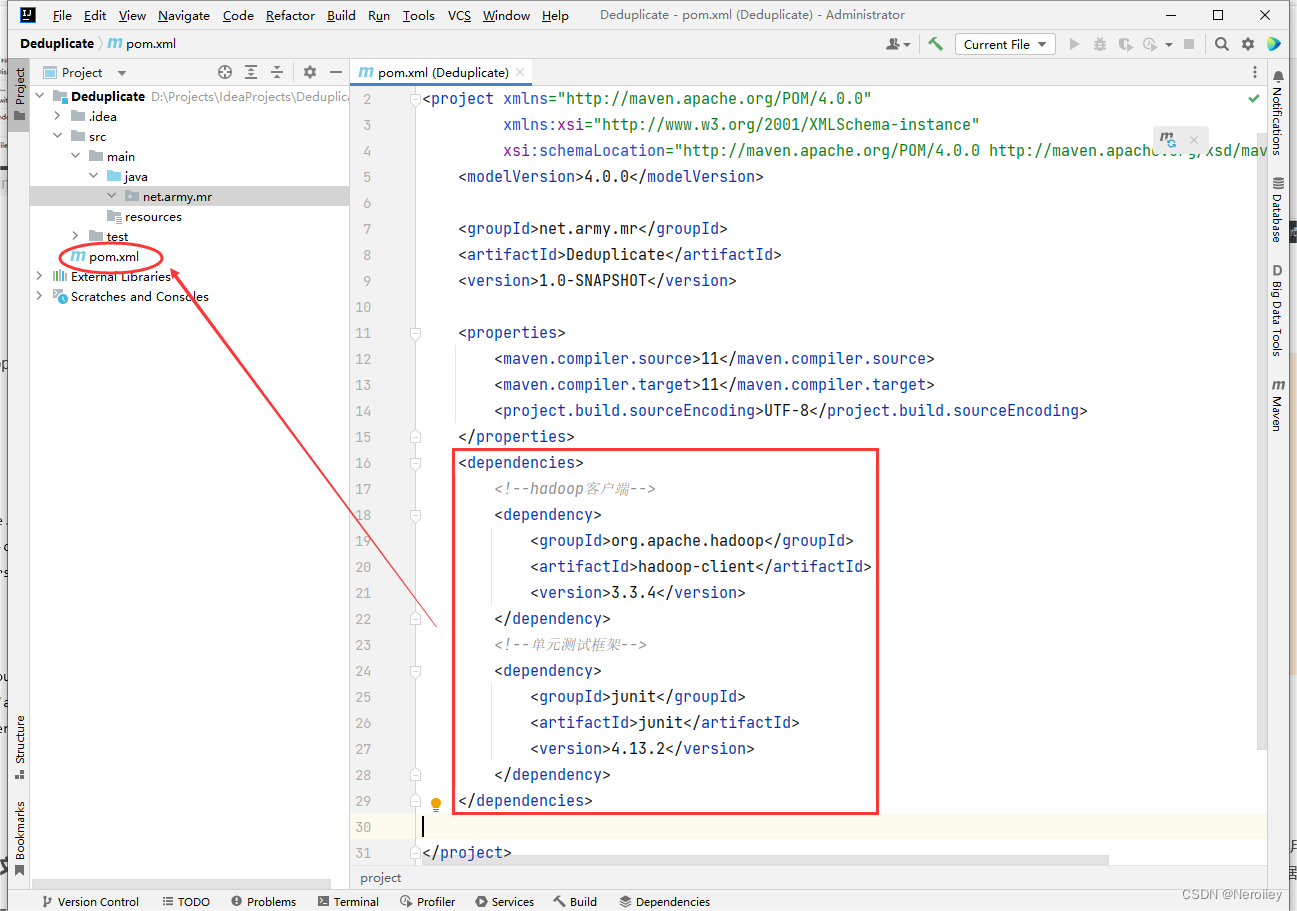Open the Navigate menu
1297x911 pixels.
click(x=184, y=15)
